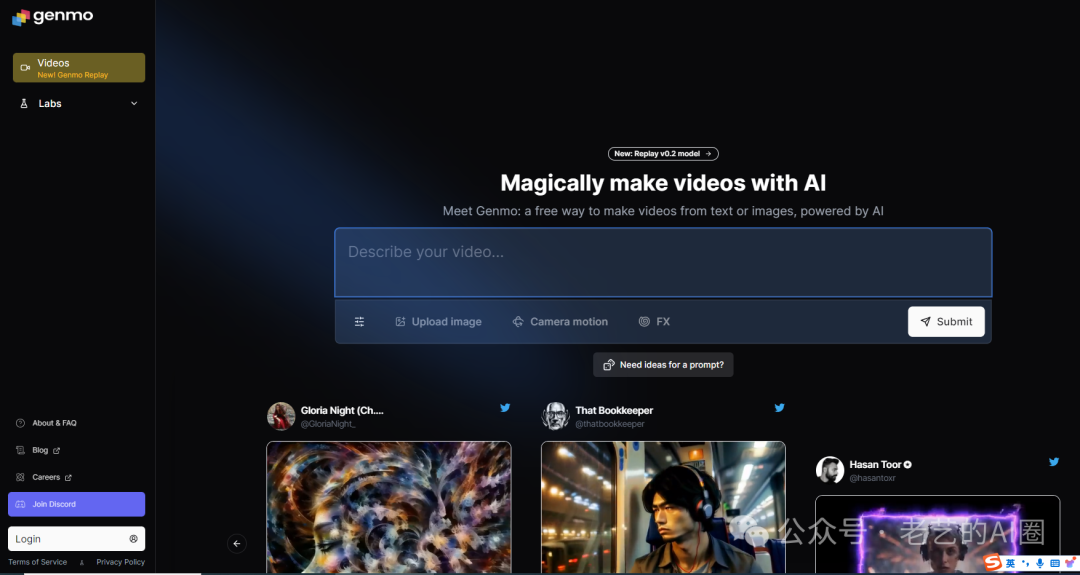This screenshot has height=575, width=1080.
Task: Click the Twitter icon on That Bookkeeper's card
Action: point(780,408)
